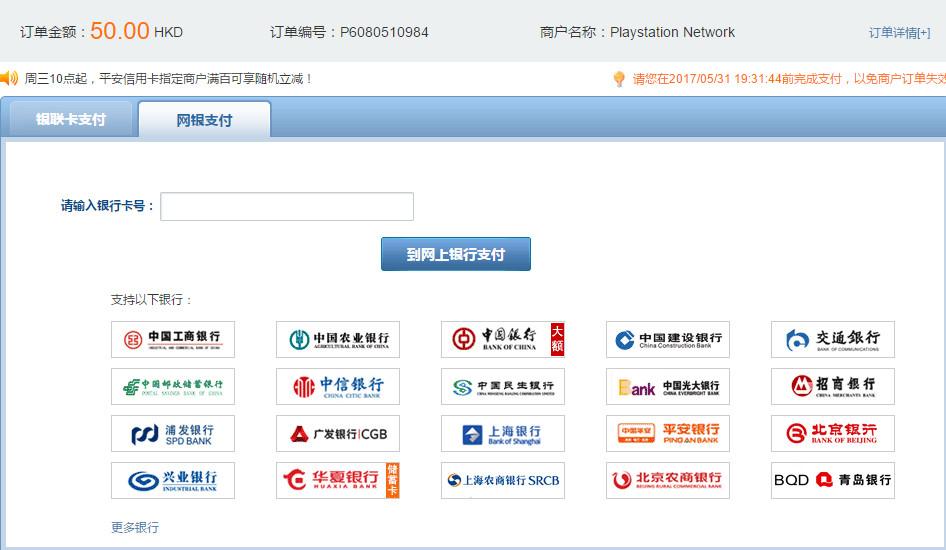Select Huaxia Bank 华夏银行 logo
This screenshot has width=946, height=550.
tap(338, 481)
